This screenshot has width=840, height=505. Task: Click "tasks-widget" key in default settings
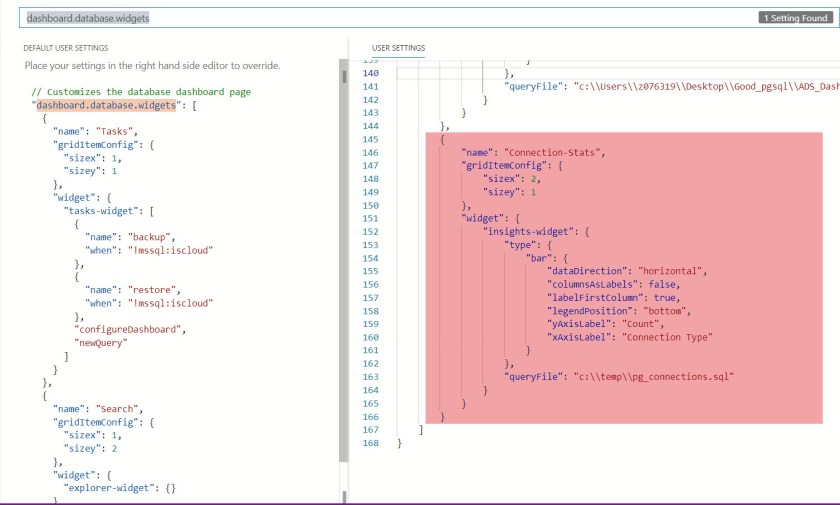coord(102,210)
